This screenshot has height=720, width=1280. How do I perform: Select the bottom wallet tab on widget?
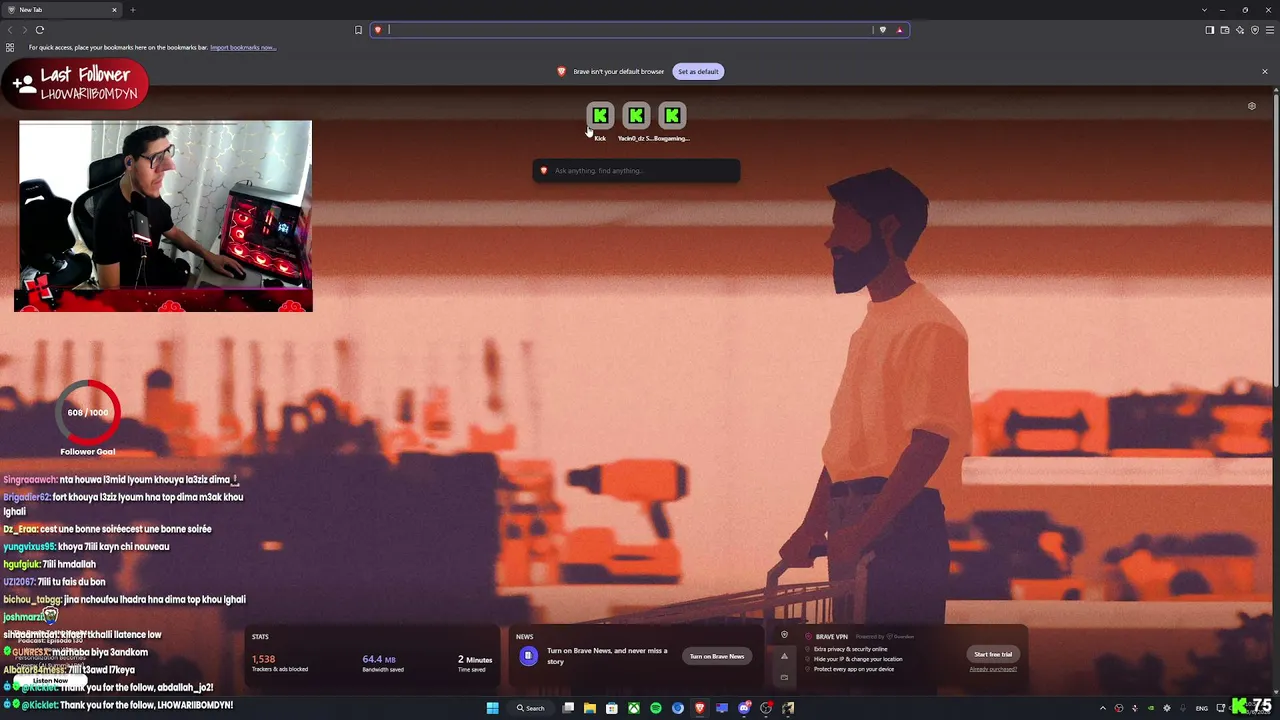784,677
